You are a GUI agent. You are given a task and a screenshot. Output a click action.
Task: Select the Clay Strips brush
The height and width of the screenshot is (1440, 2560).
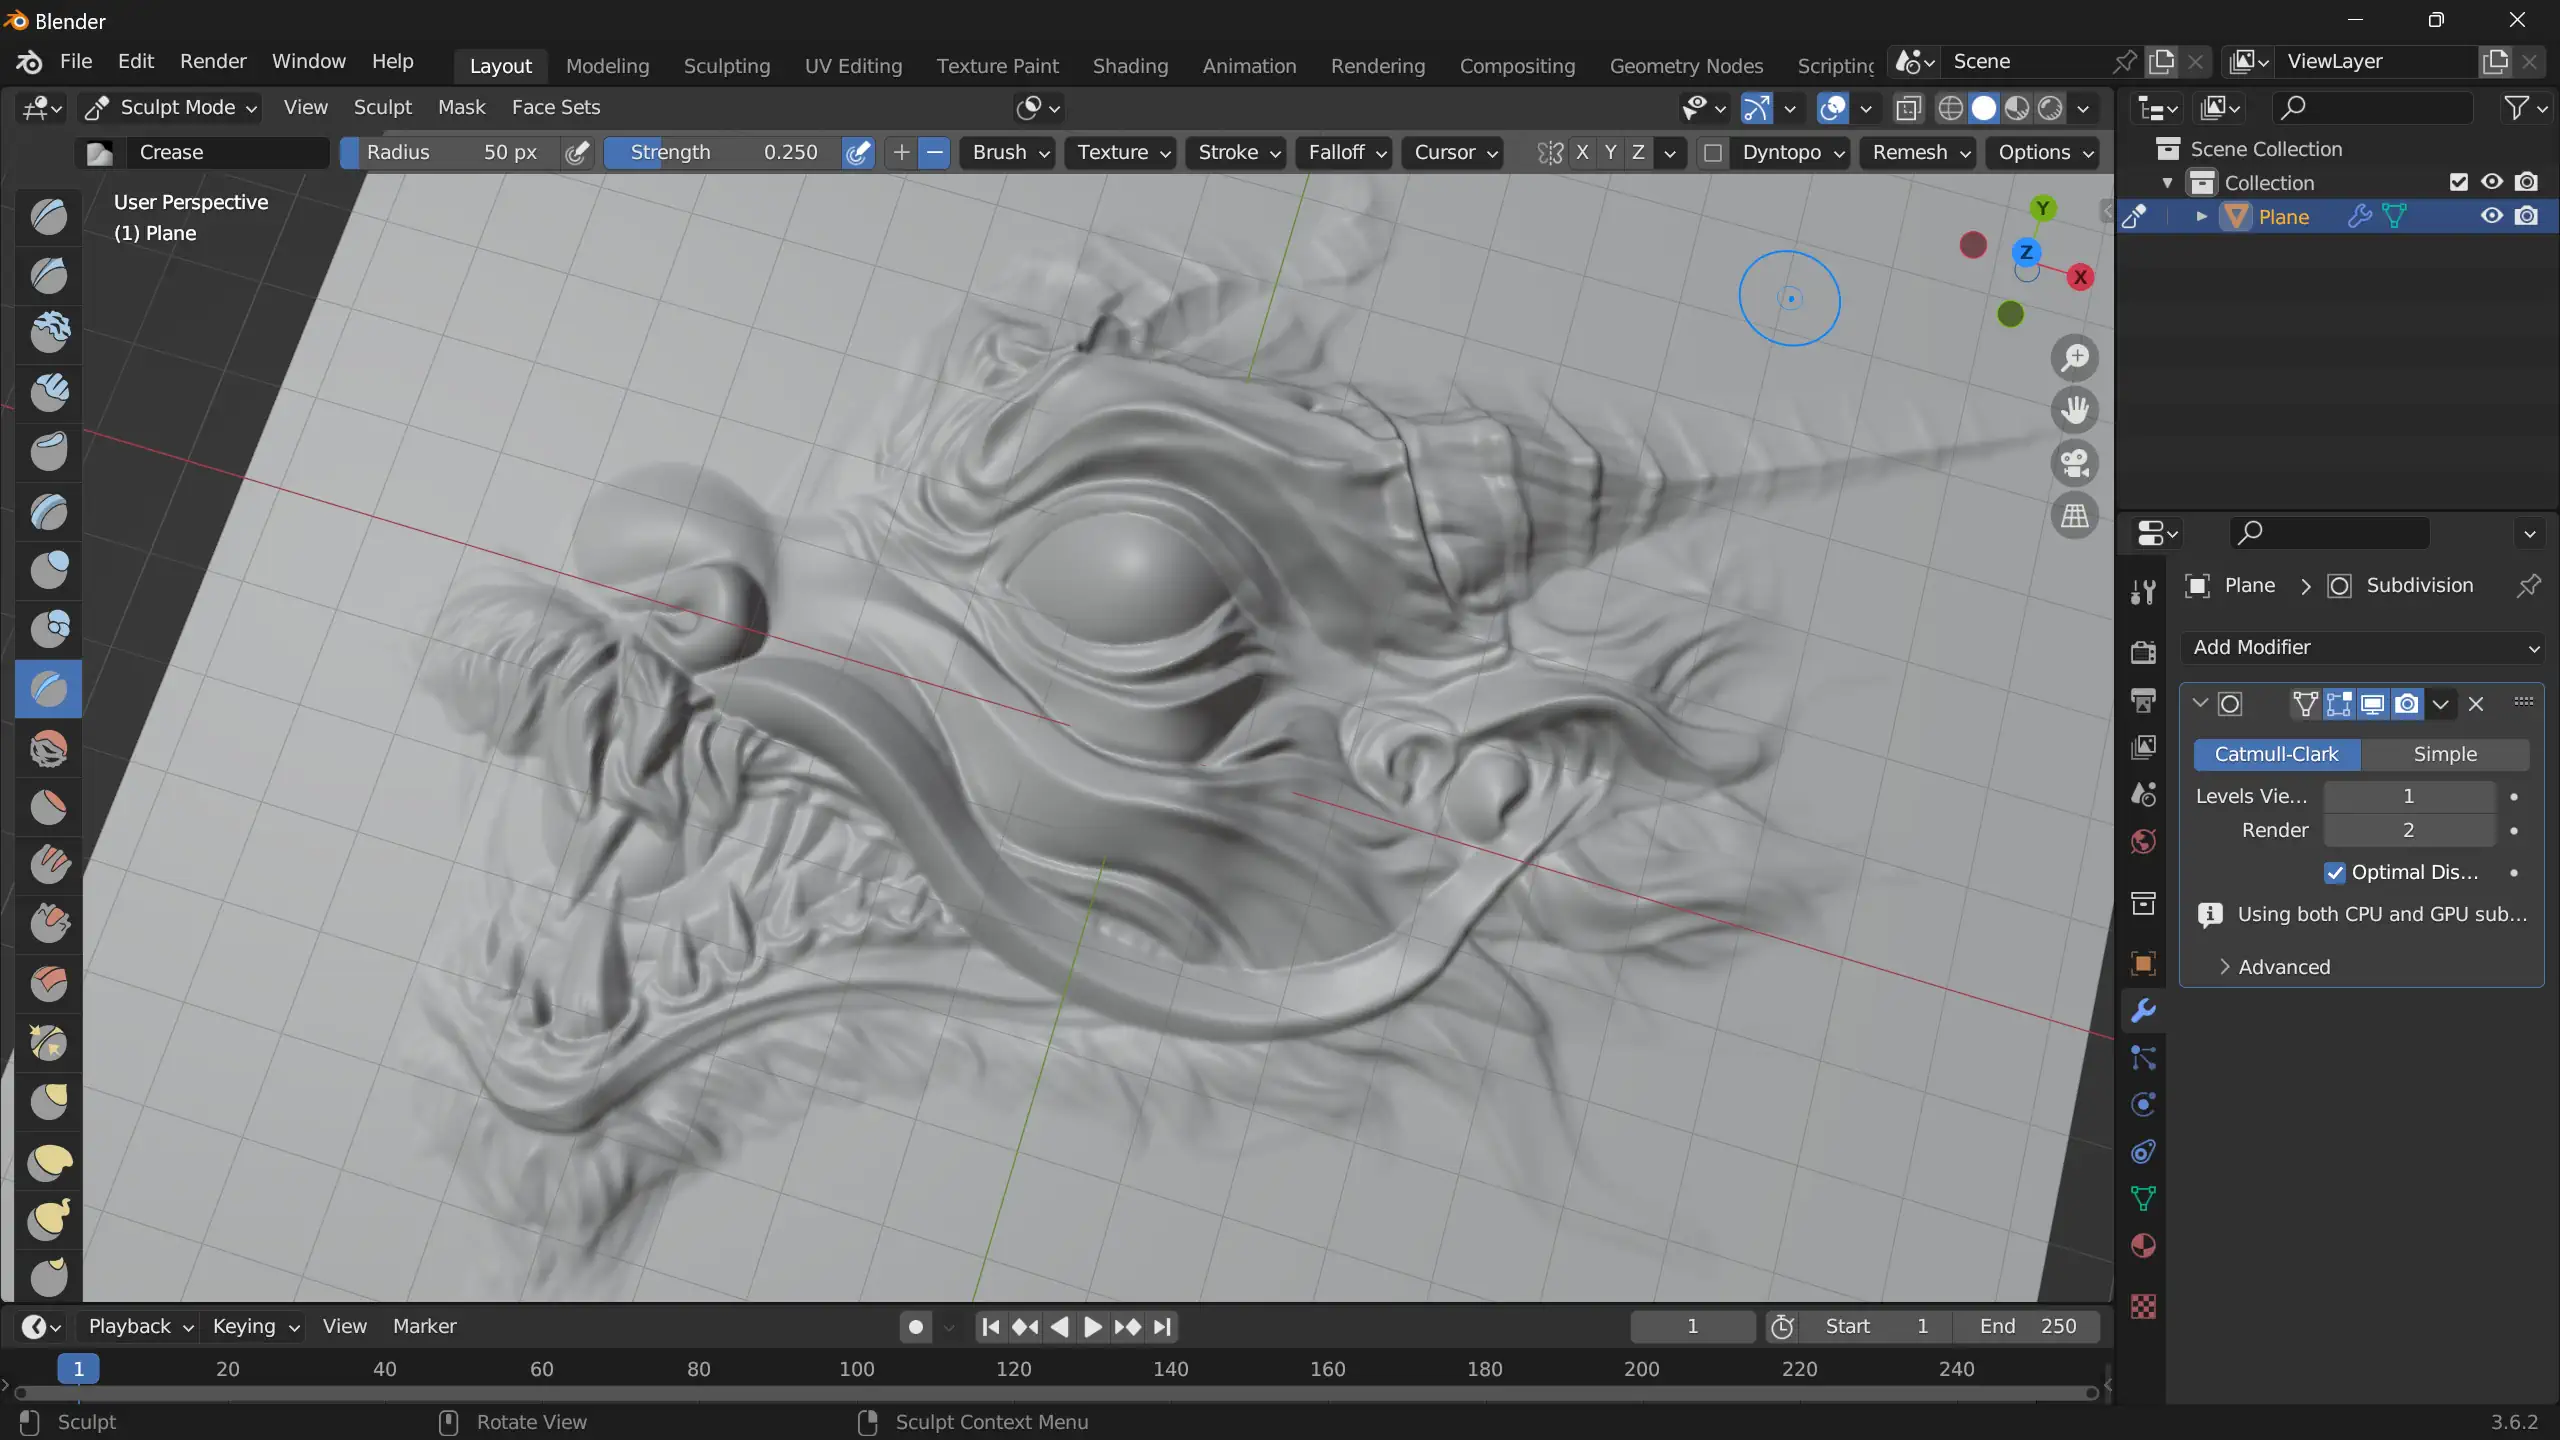pos(49,392)
